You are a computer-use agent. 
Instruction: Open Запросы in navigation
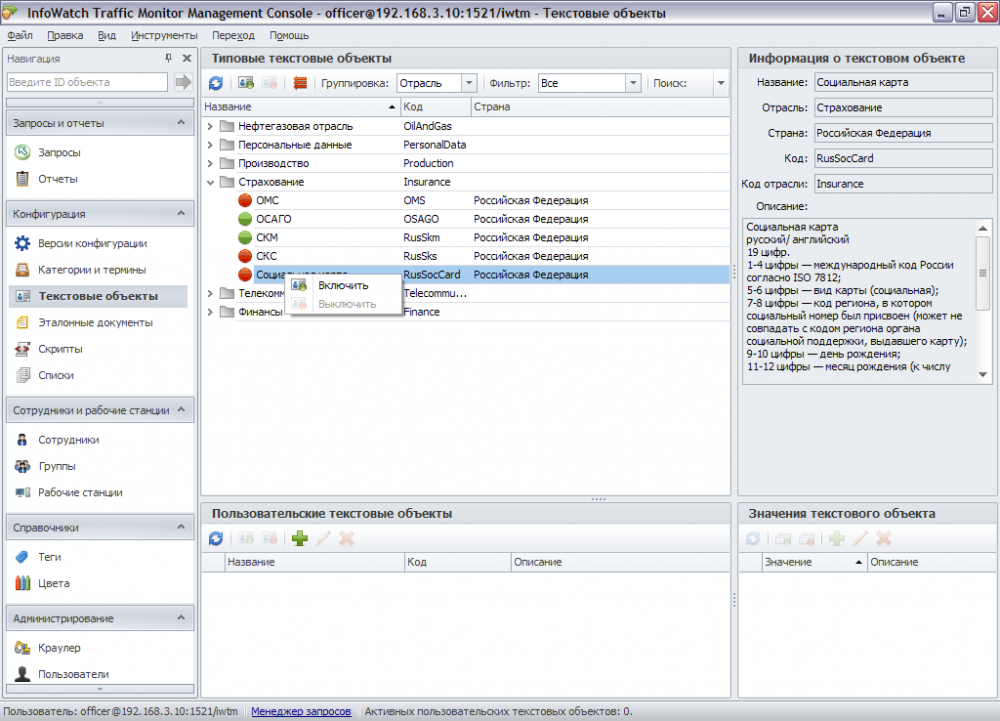pos(59,152)
